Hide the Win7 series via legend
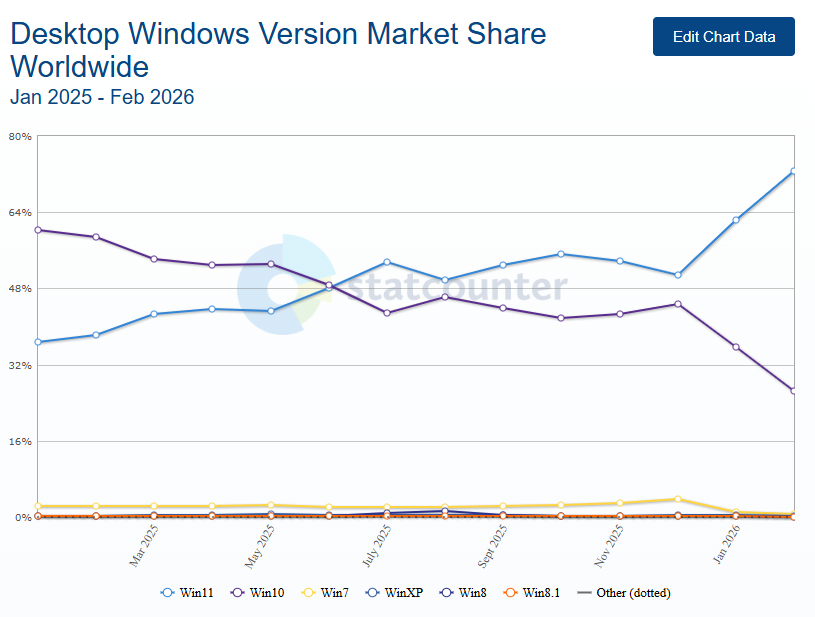Viewport: 815px width, 617px height. [x=325, y=593]
